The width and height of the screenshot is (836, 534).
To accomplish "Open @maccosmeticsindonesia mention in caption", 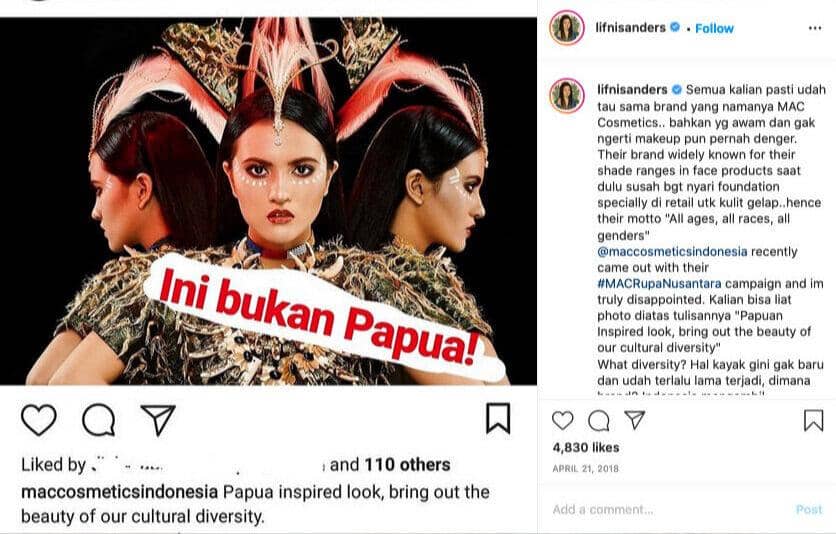I will click(x=672, y=252).
